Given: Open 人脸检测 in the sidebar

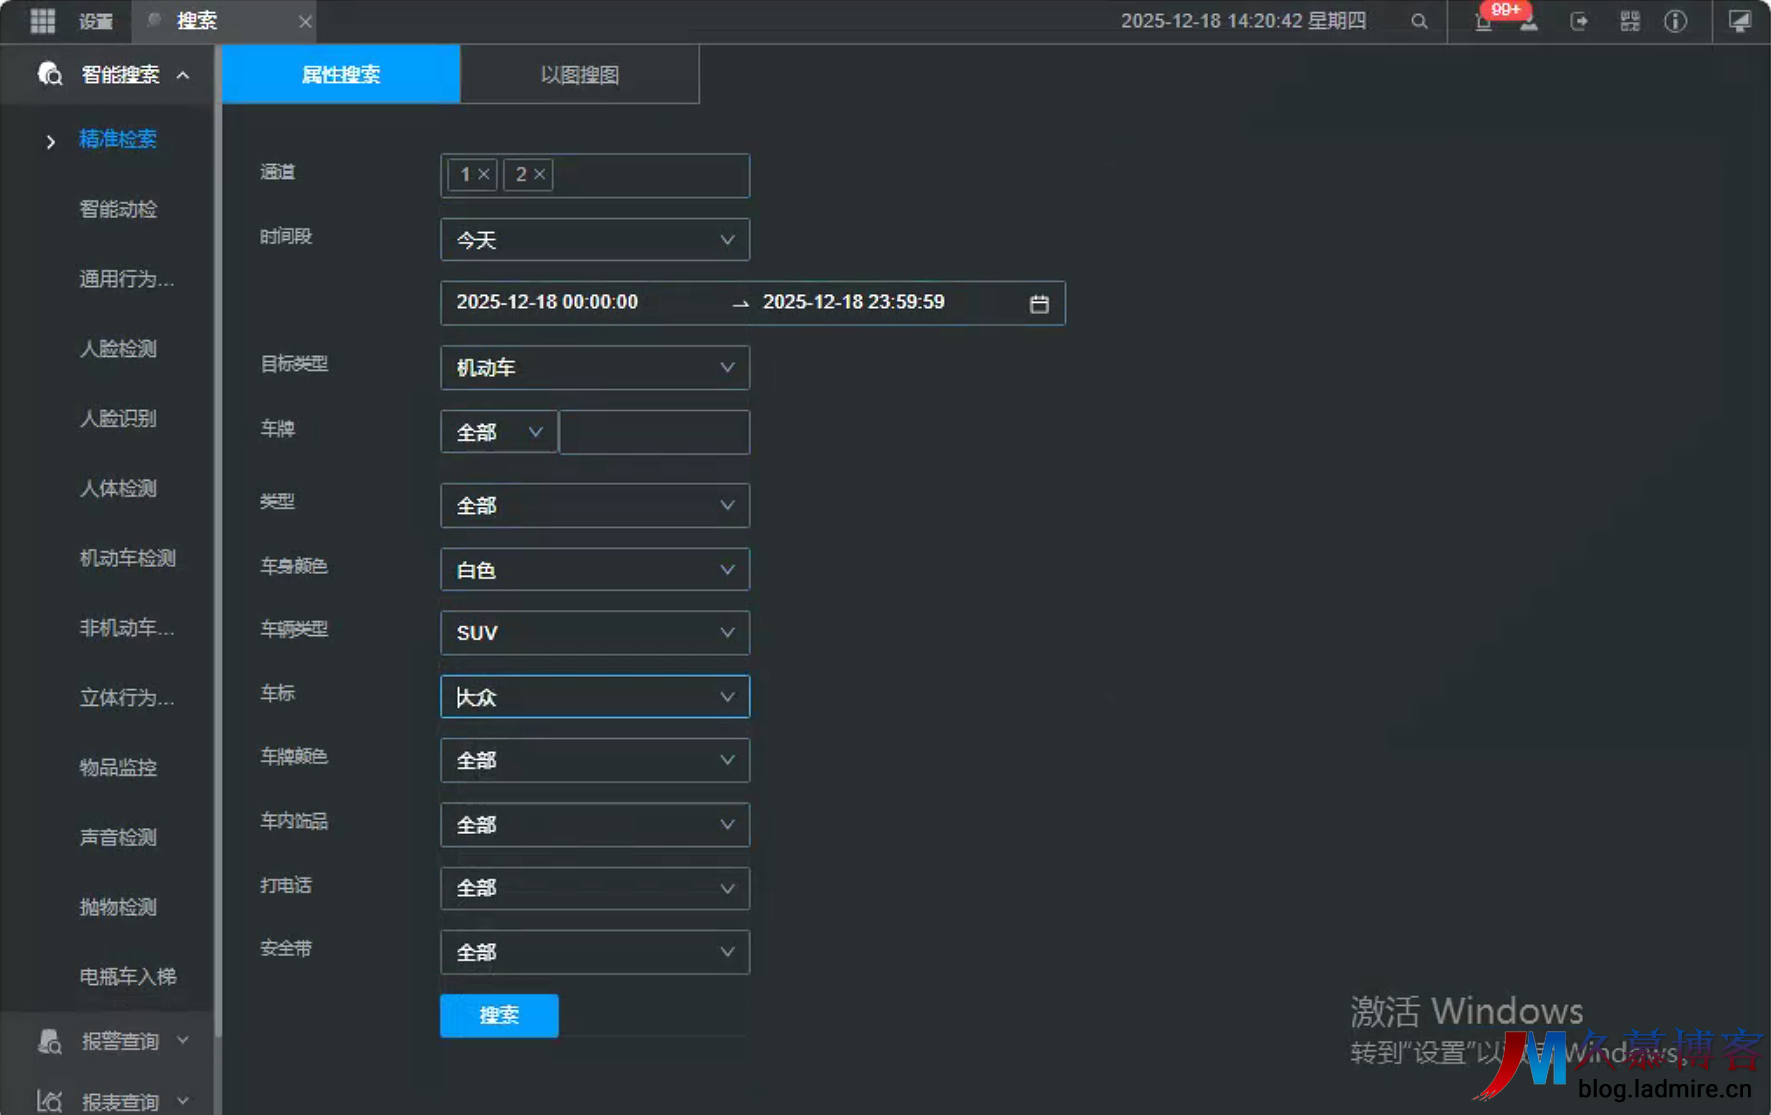Looking at the screenshot, I should (118, 349).
